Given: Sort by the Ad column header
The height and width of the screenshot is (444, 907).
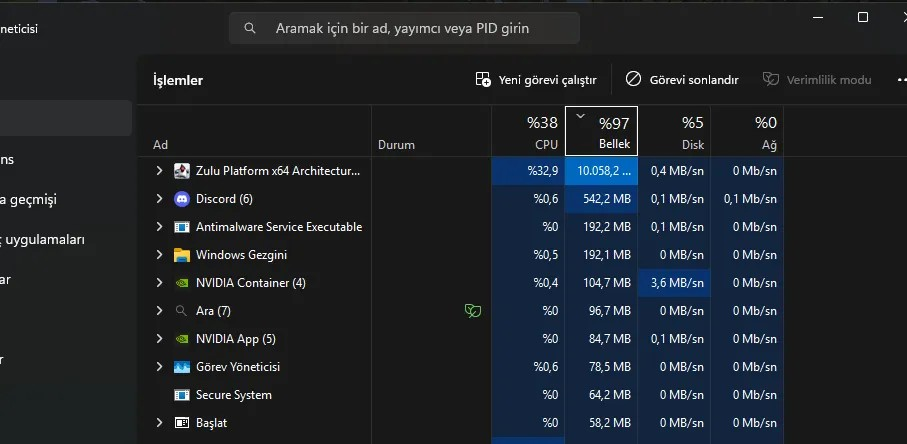Looking at the screenshot, I should [x=254, y=131].
